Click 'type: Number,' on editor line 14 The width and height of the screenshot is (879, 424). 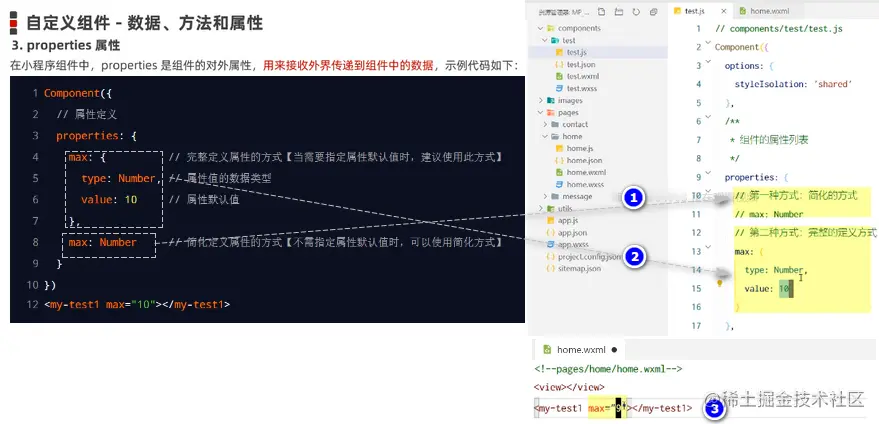click(776, 270)
